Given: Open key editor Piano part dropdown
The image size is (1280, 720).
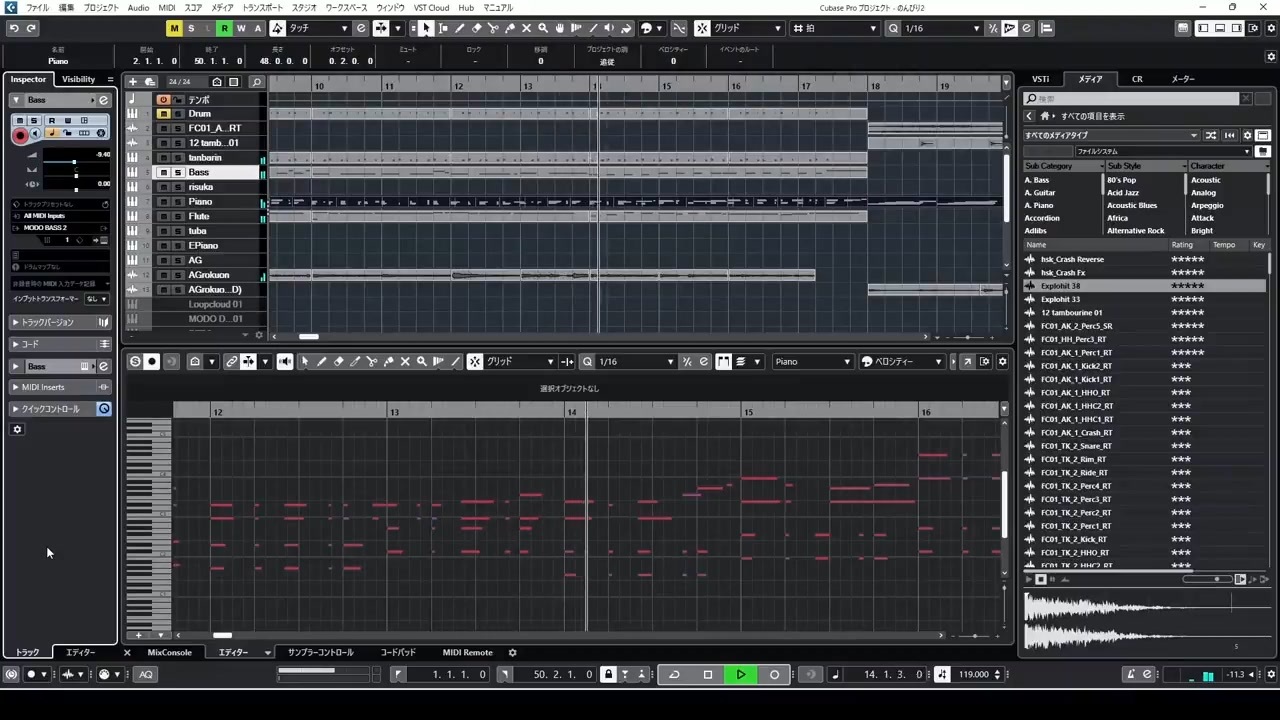Looking at the screenshot, I should [812, 362].
